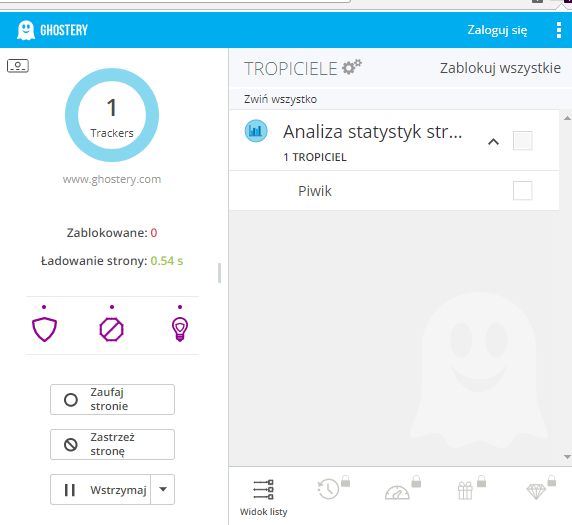The width and height of the screenshot is (572, 525).
Task: Click the site analytics category icon
Action: [256, 131]
